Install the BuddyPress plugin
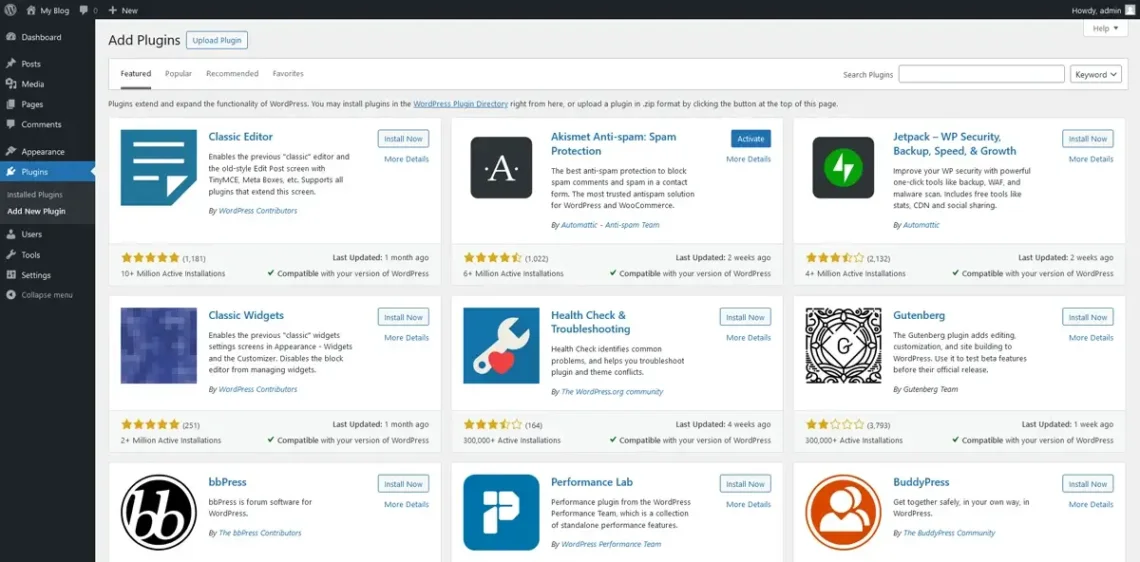 [1088, 484]
